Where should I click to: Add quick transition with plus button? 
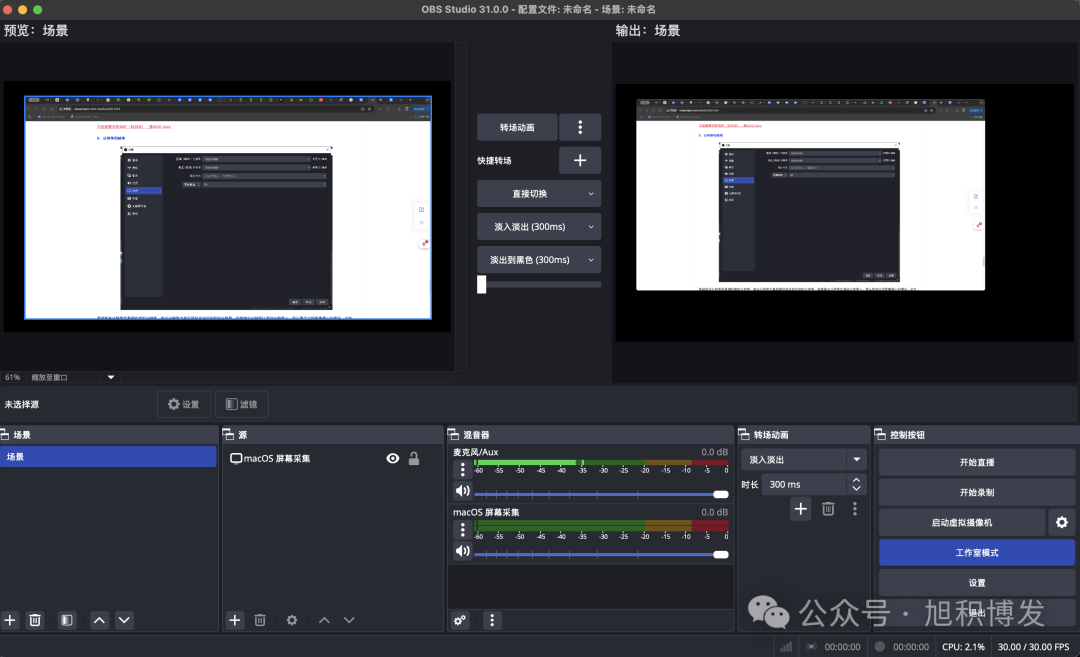pos(580,160)
